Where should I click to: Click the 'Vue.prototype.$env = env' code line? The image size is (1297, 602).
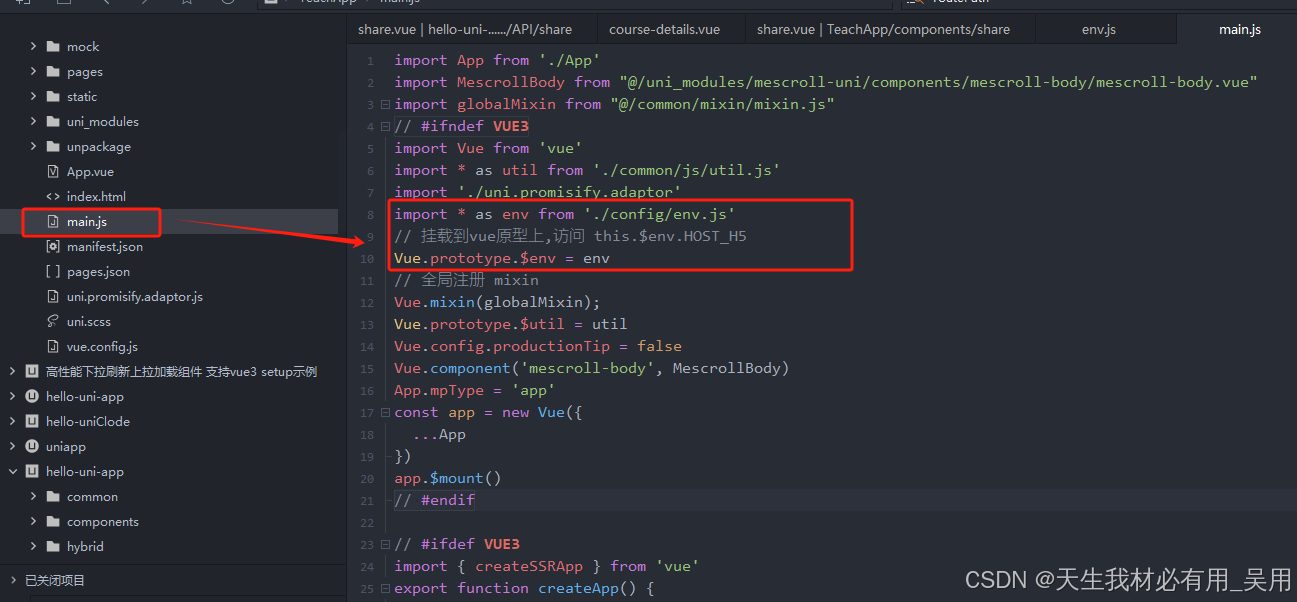coord(502,259)
